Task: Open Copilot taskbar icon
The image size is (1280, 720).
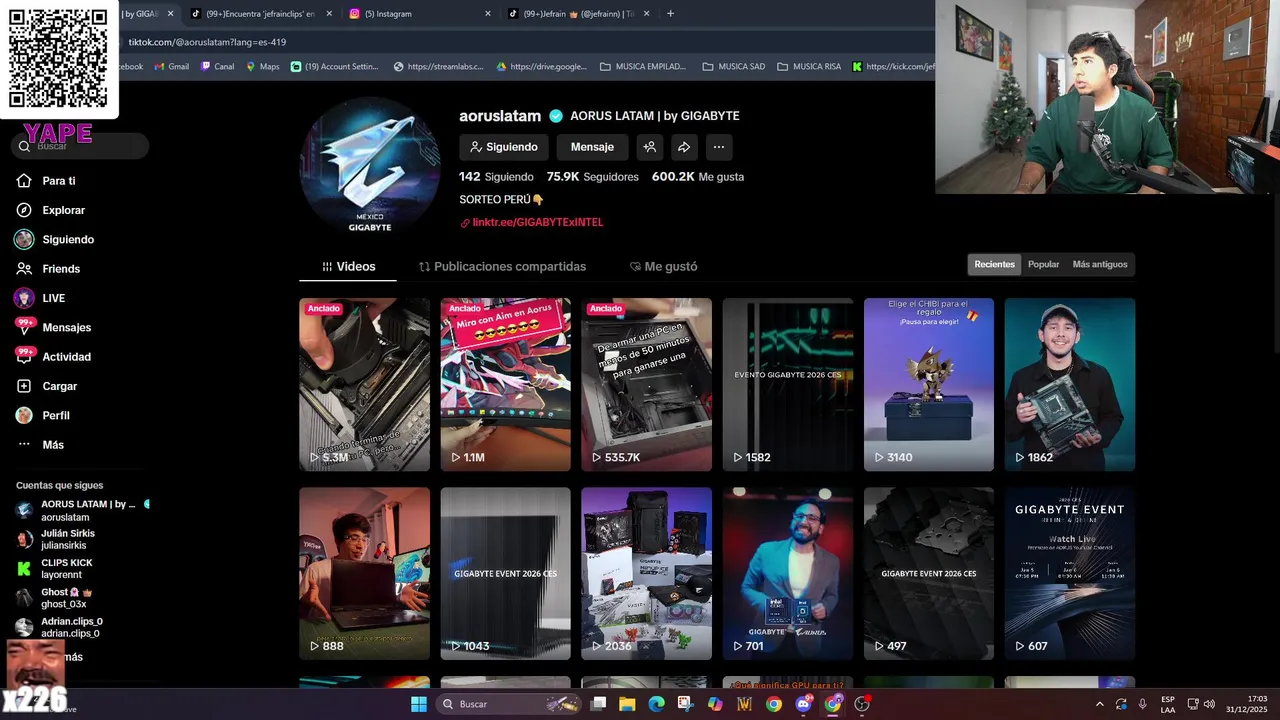Action: (715, 704)
